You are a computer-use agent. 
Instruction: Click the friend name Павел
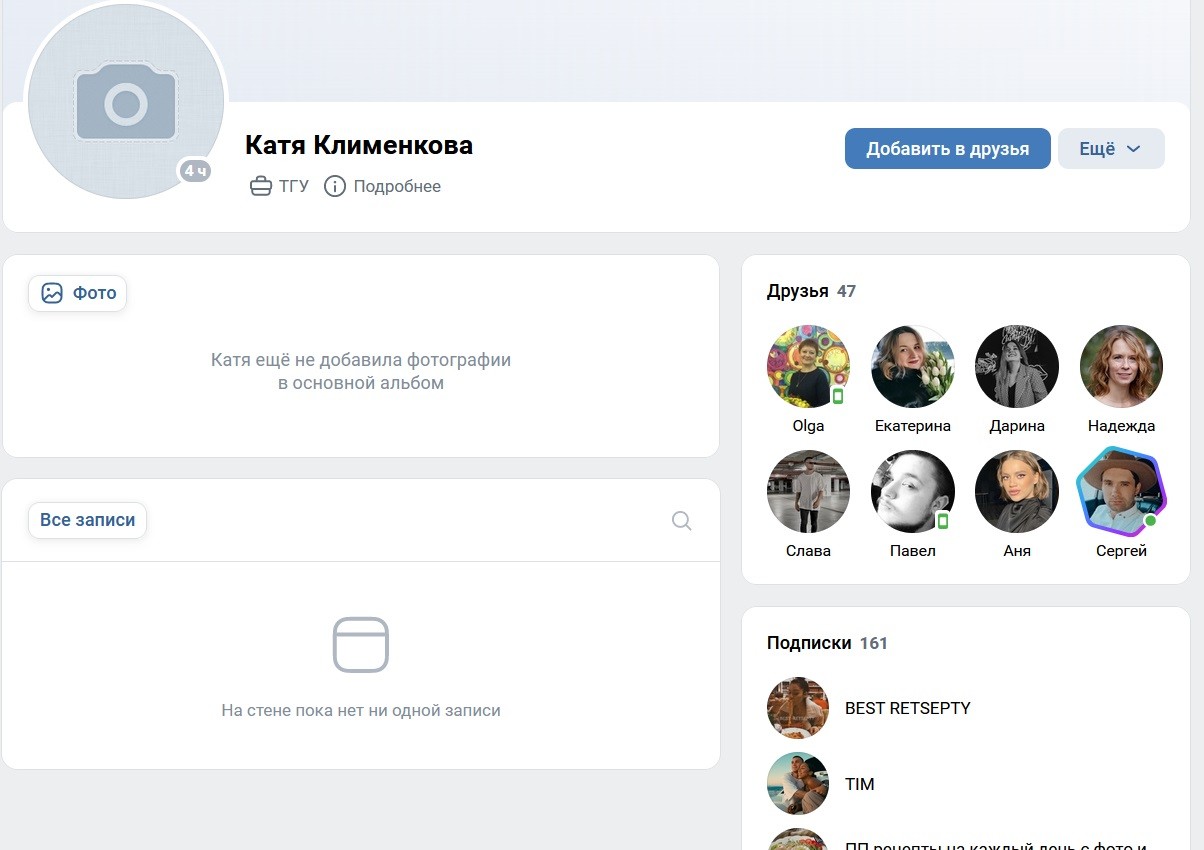click(x=913, y=551)
